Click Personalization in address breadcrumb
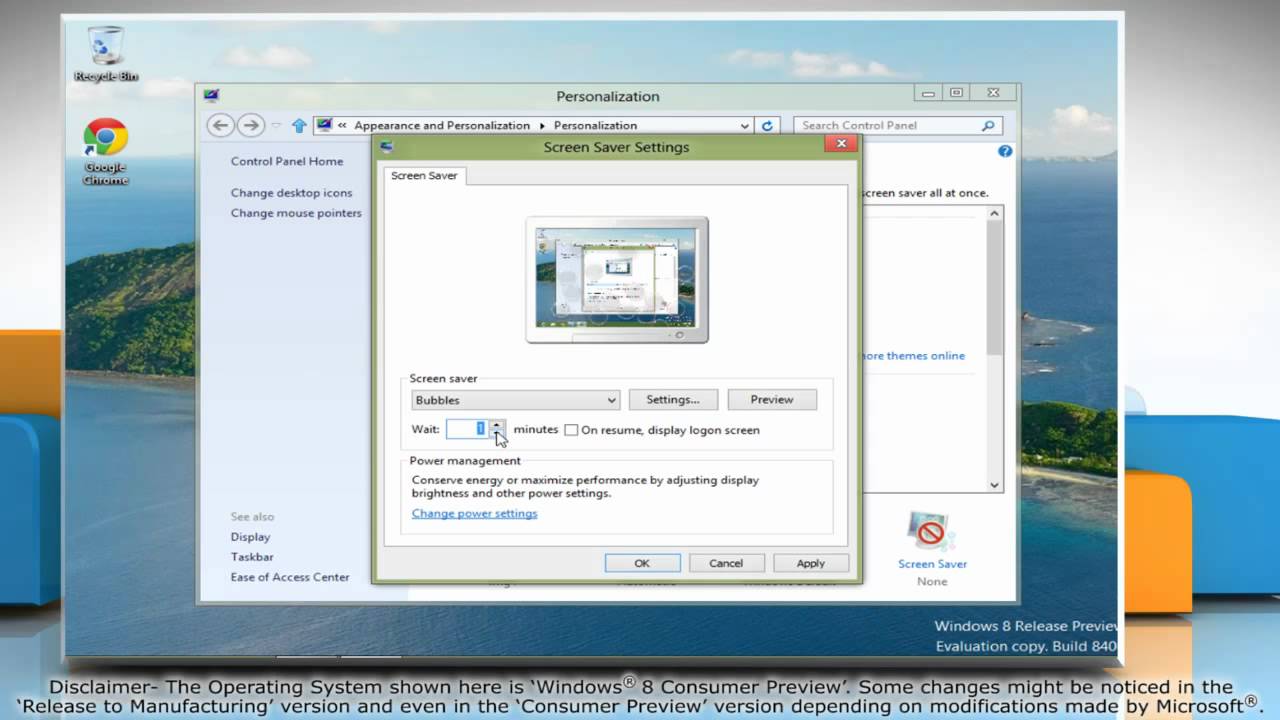Screen dimensions: 1280x720 pos(595,126)
